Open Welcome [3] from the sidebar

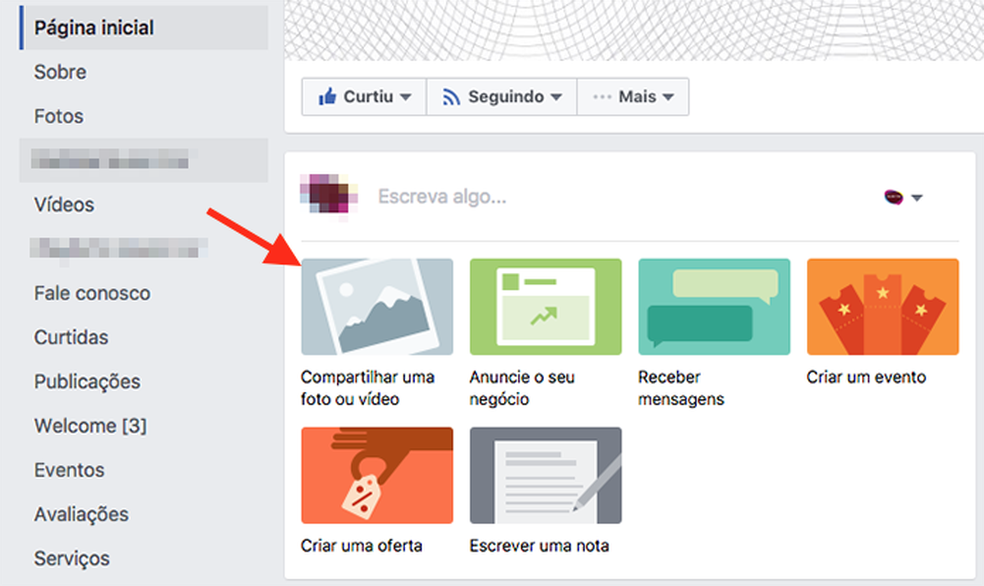pos(91,425)
